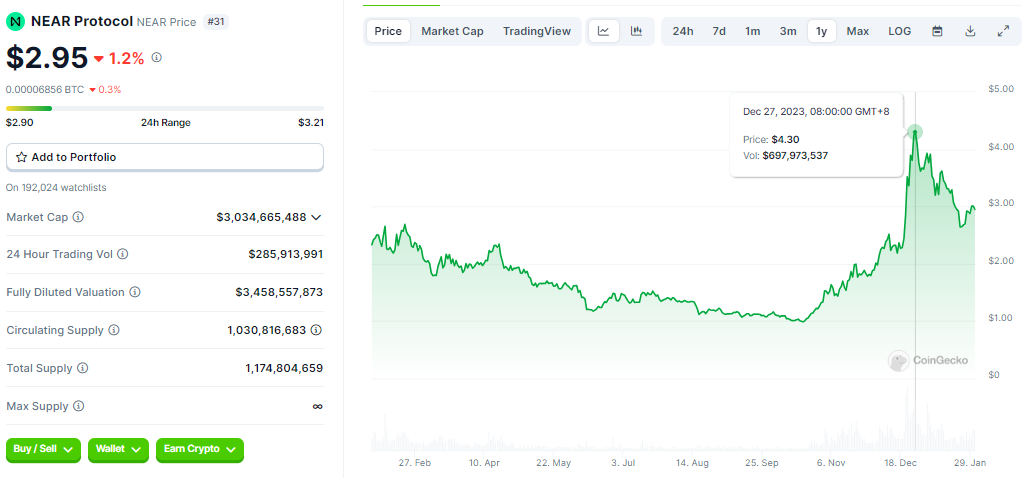Click the infinity Max Supply value
This screenshot has width=1025, height=478.
pyautogui.click(x=317, y=406)
